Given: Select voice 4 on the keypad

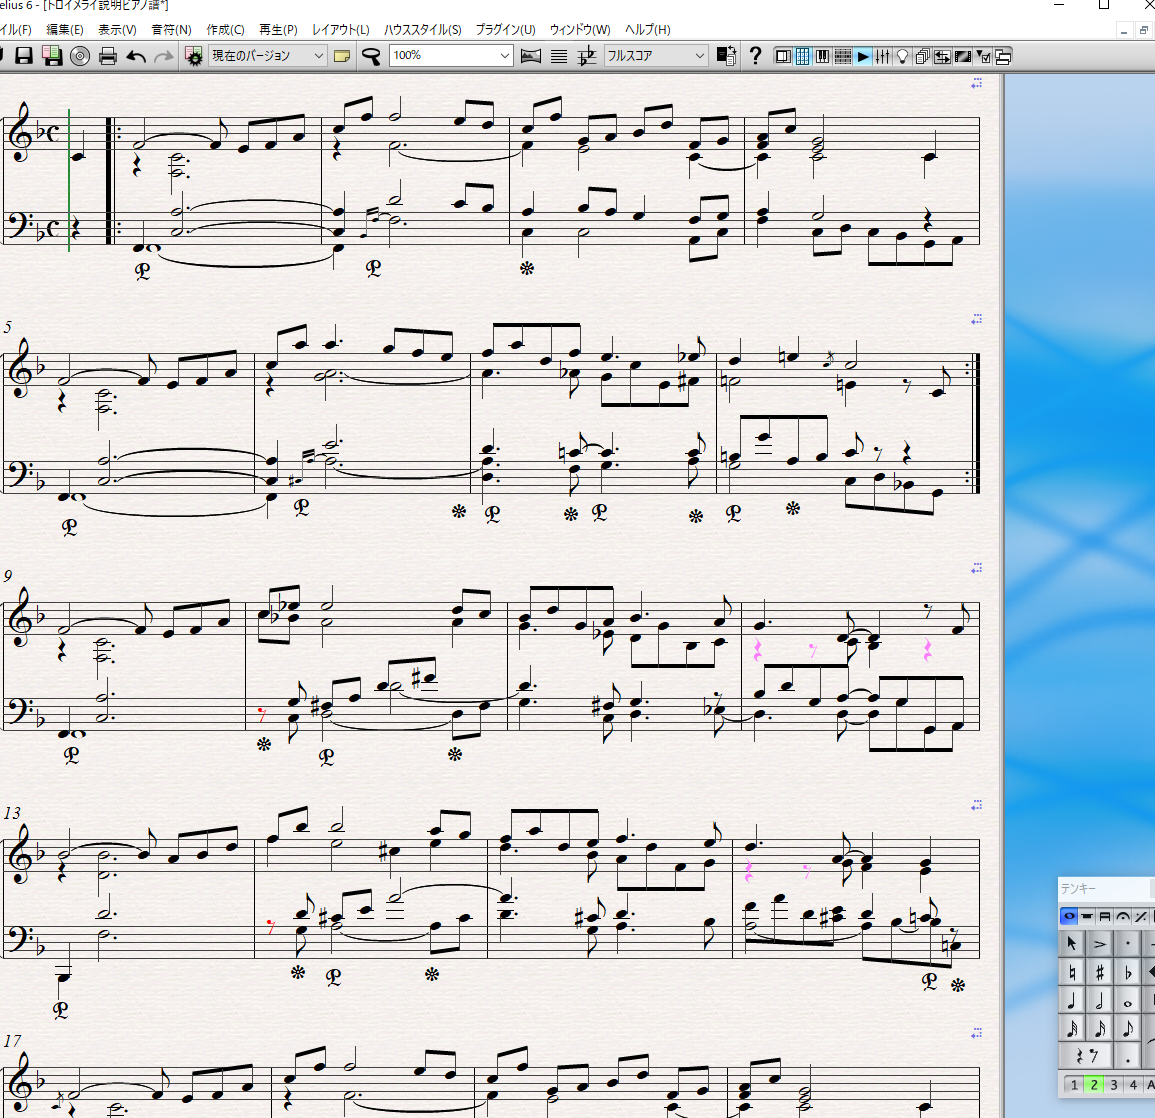Looking at the screenshot, I should [x=1134, y=1084].
